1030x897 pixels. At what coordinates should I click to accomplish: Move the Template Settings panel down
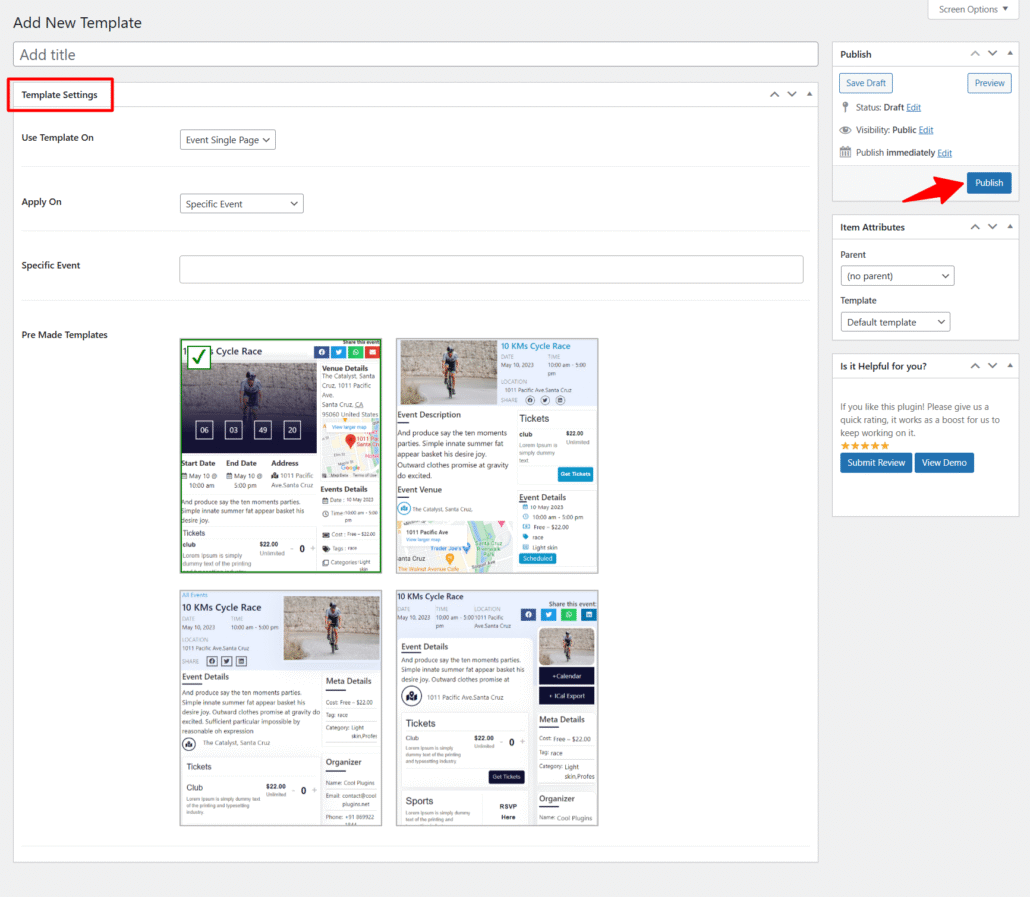pos(792,94)
